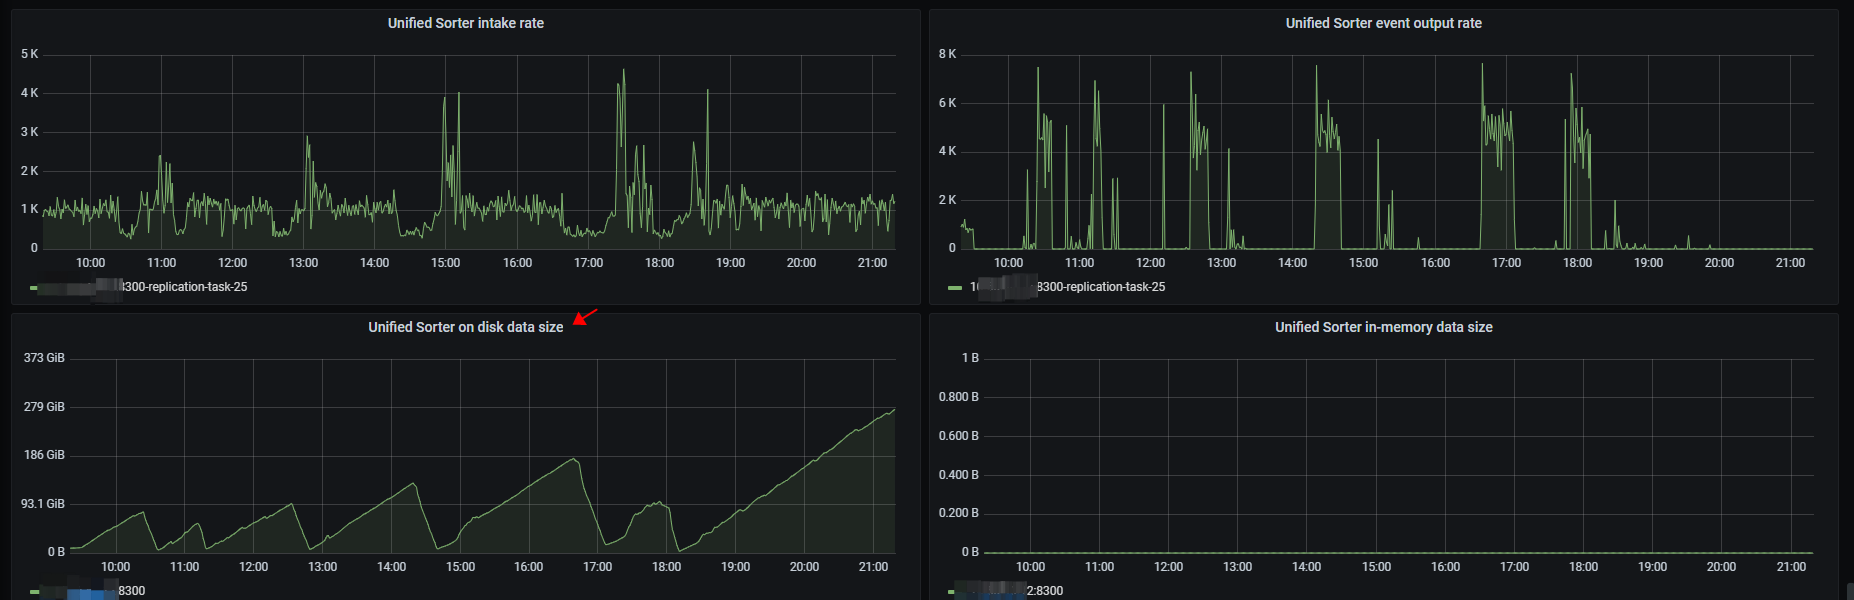Click the green legend color marker in the in-memory panel

pyautogui.click(x=951, y=592)
